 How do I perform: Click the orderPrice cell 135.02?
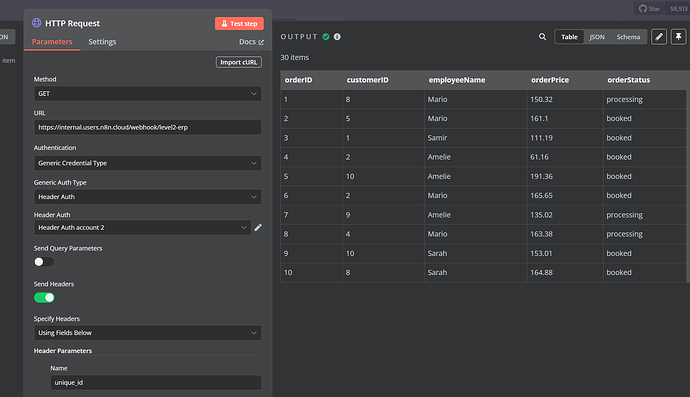tap(565, 215)
